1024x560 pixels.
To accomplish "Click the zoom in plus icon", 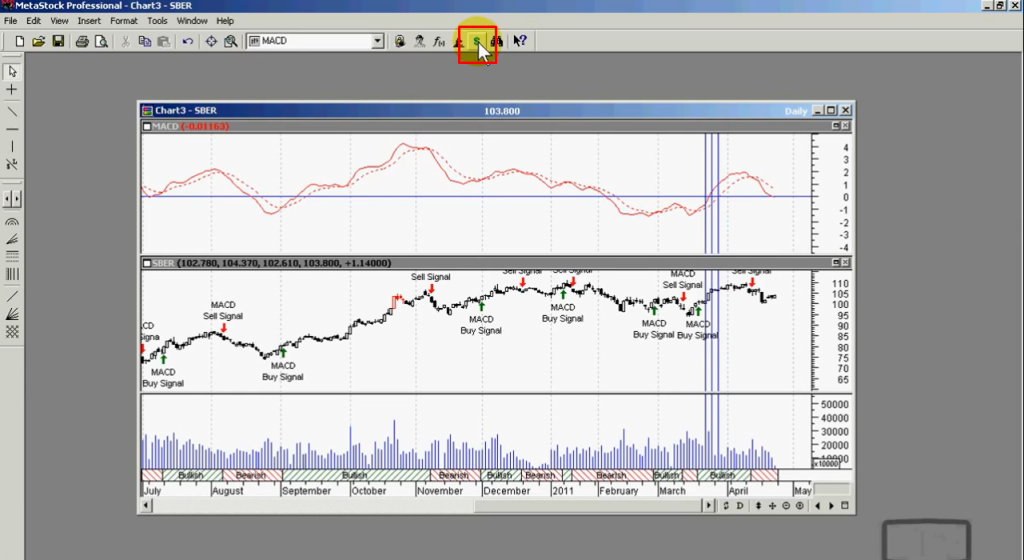I will 799,506.
